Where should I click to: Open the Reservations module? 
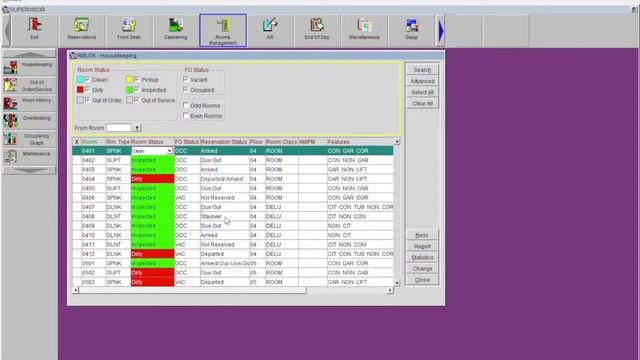click(x=82, y=30)
